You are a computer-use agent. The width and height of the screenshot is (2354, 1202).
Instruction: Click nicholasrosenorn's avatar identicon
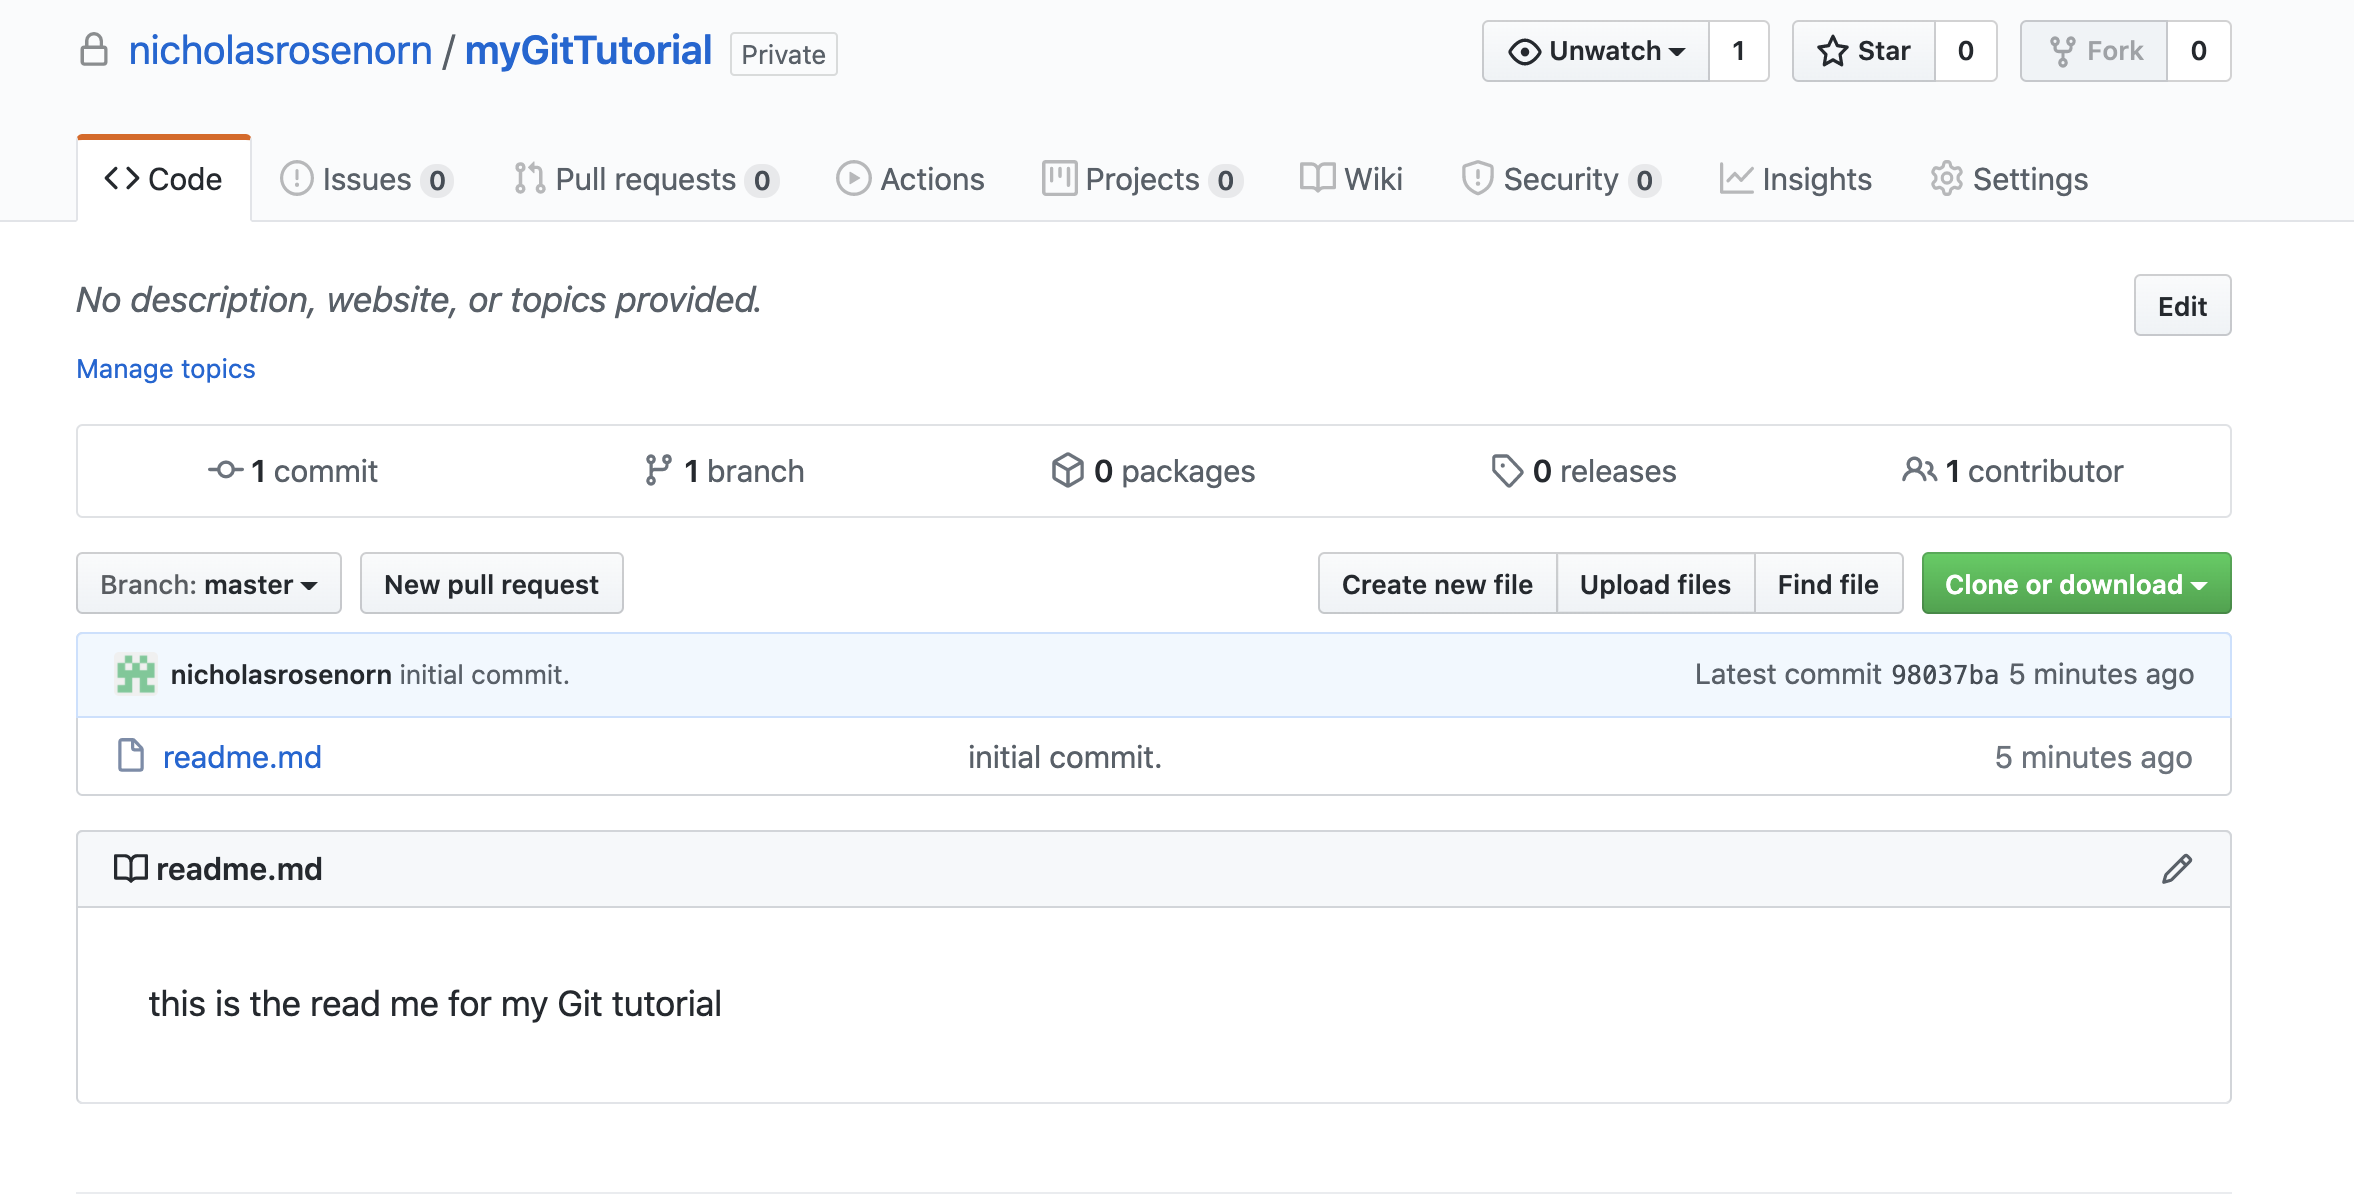pyautogui.click(x=136, y=675)
